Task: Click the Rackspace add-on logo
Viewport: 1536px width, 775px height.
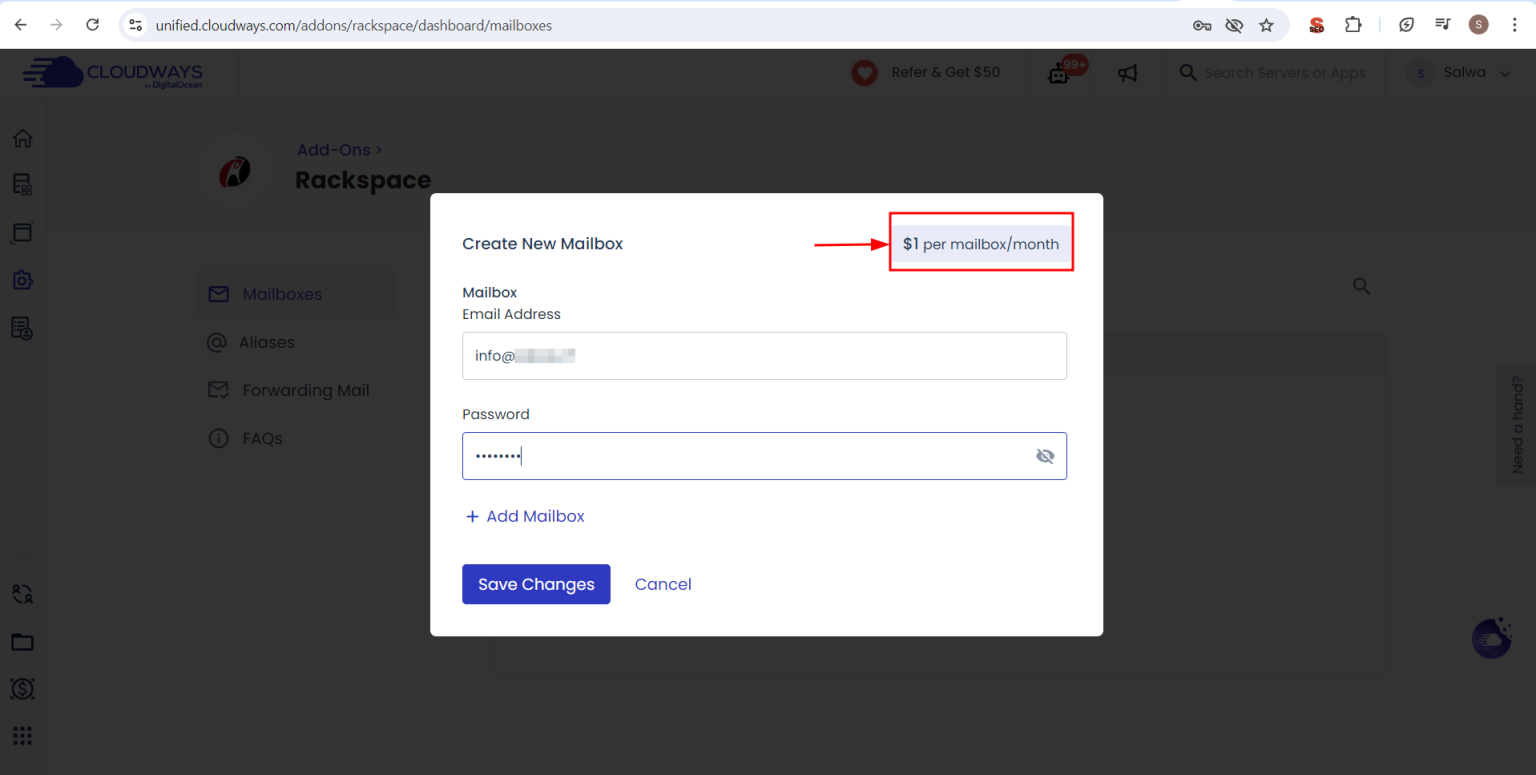Action: [x=234, y=171]
